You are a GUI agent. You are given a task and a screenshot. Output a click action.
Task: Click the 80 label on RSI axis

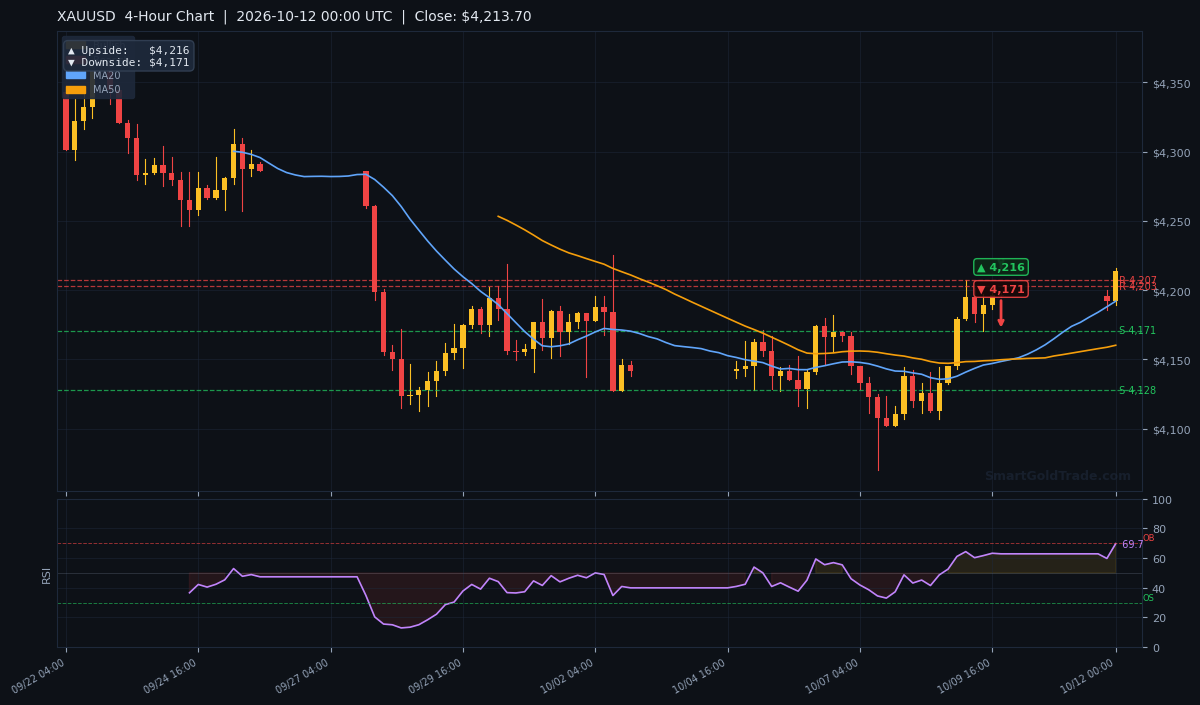click(1159, 530)
